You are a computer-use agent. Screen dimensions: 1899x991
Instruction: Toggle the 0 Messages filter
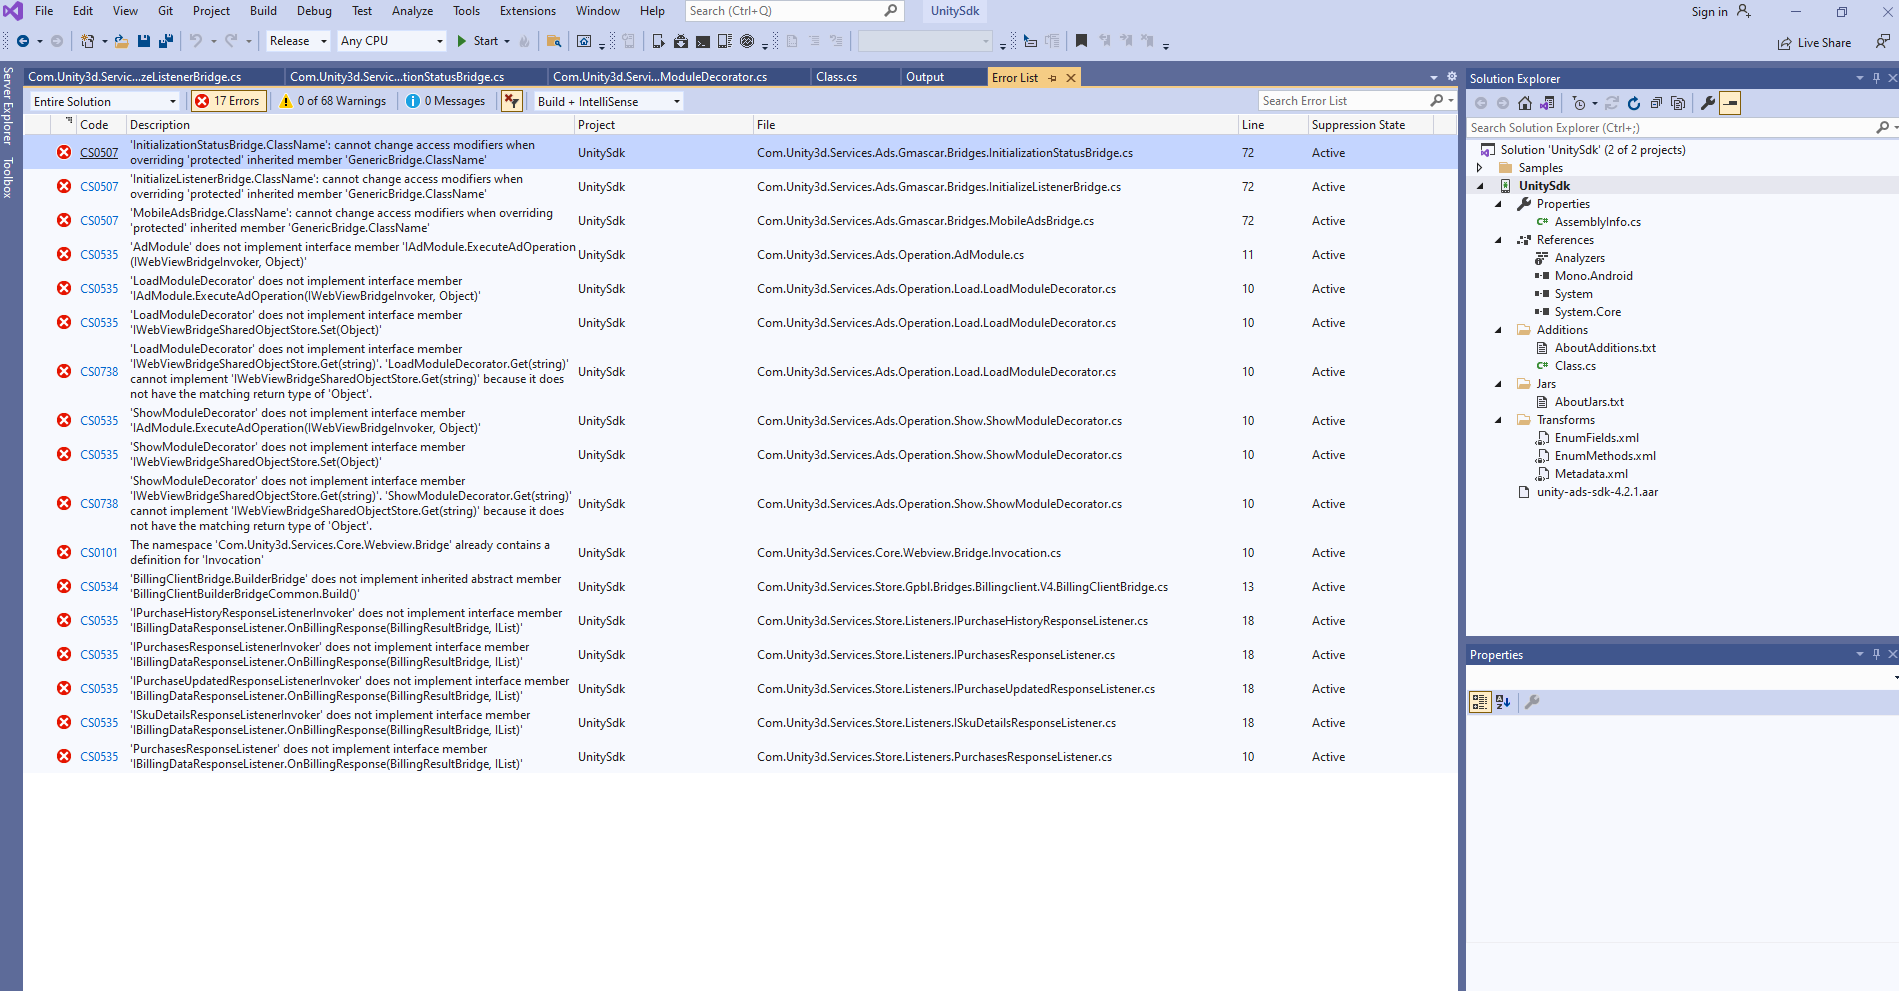[446, 101]
